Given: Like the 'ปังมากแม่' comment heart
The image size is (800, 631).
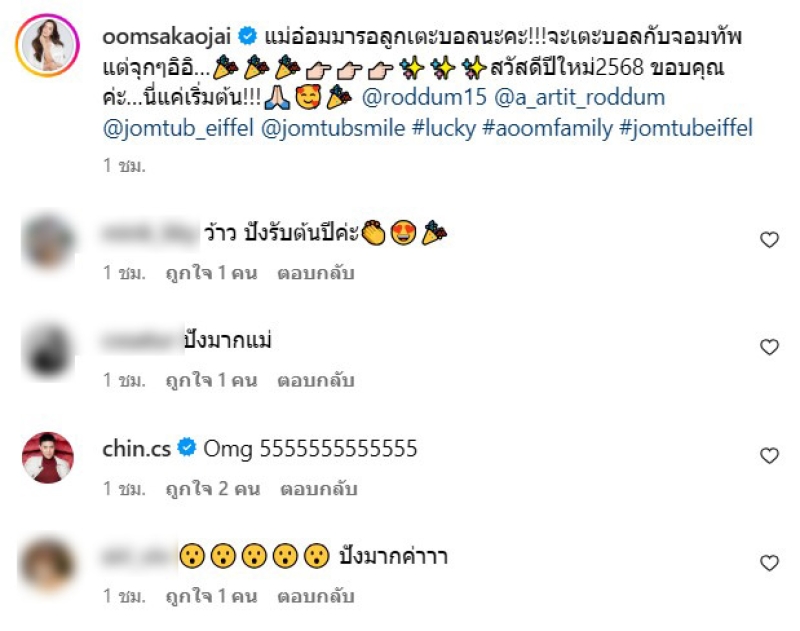Looking at the screenshot, I should coord(769,347).
